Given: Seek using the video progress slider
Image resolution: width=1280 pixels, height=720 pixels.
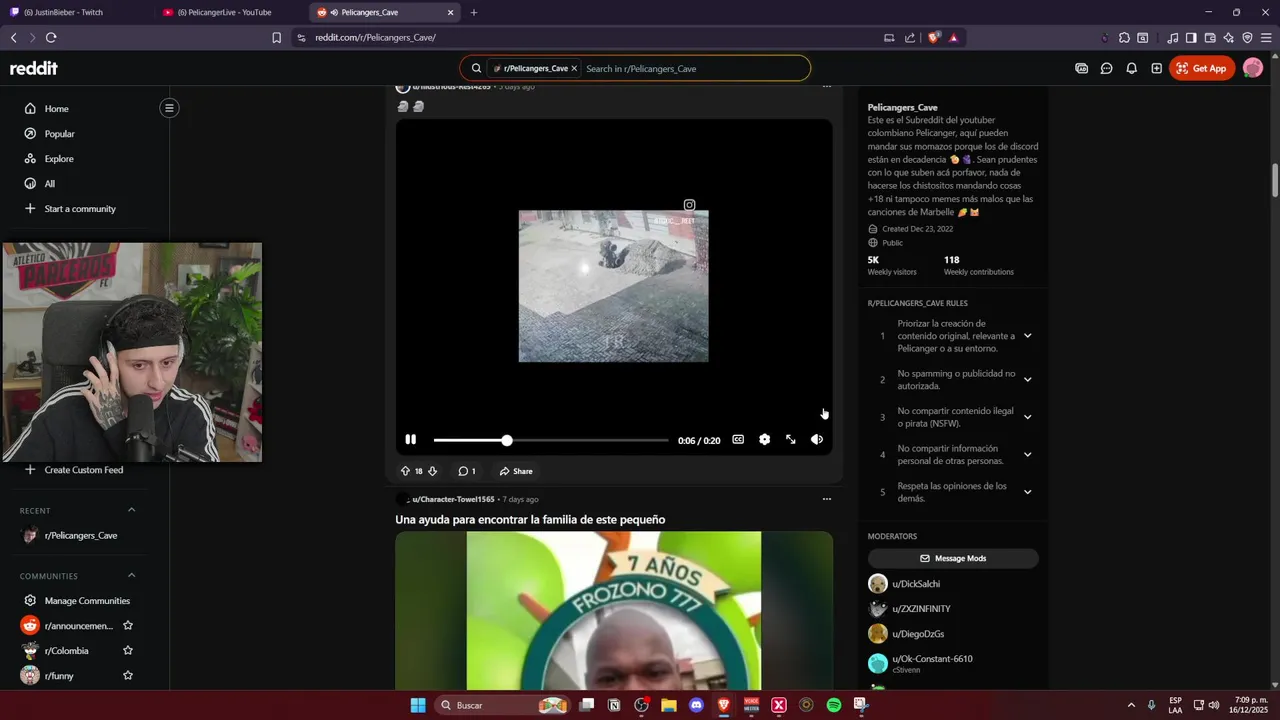Looking at the screenshot, I should point(551,440).
